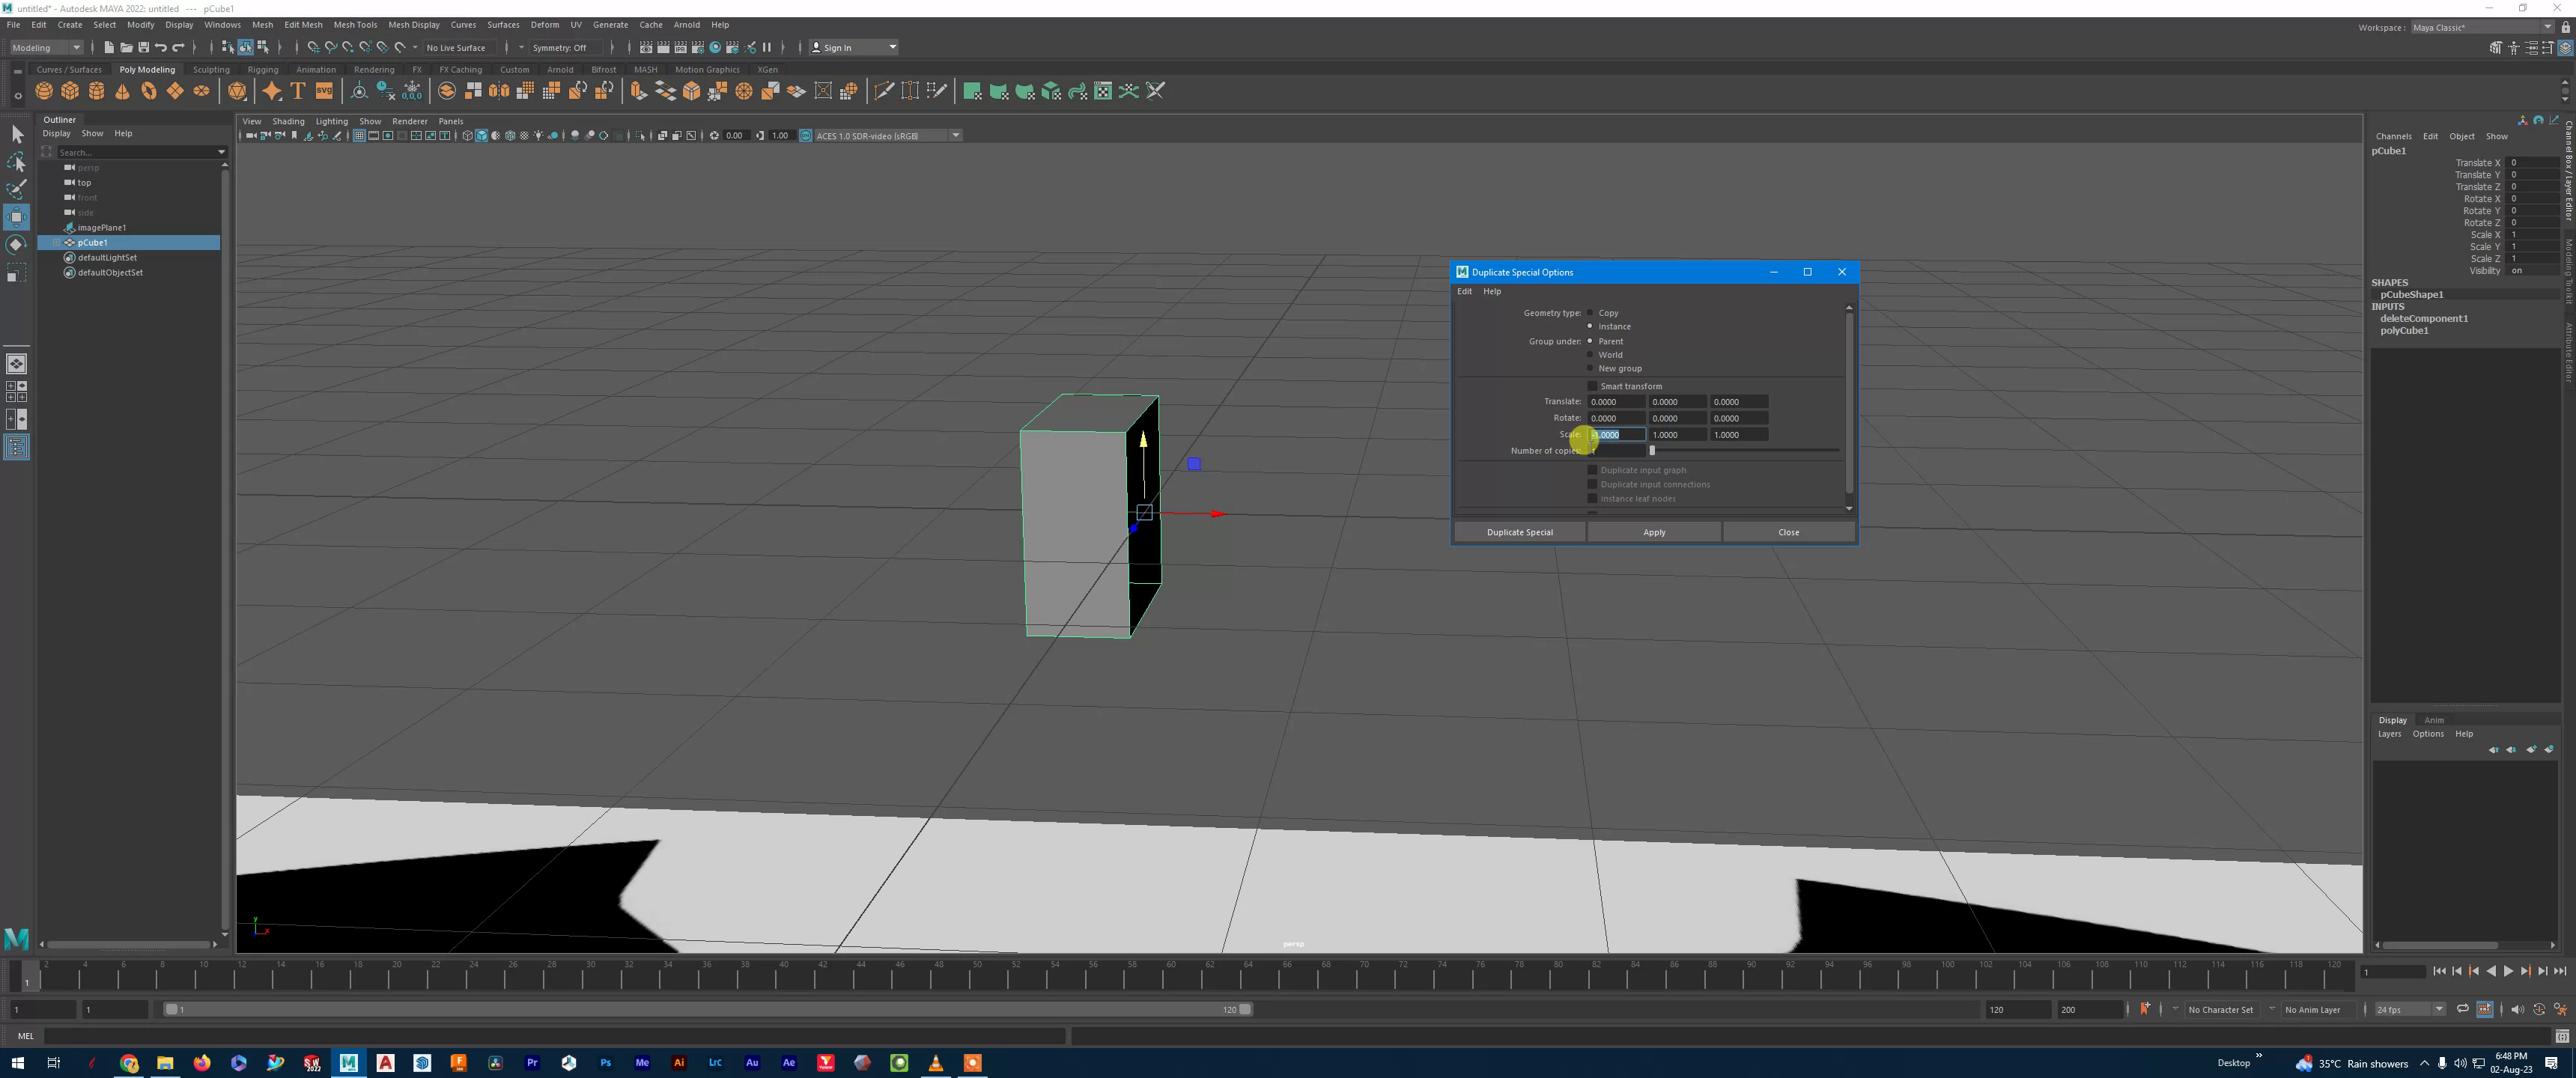The height and width of the screenshot is (1078, 2576).
Task: Open Chrome from the Windows taskbar
Action: tap(129, 1062)
